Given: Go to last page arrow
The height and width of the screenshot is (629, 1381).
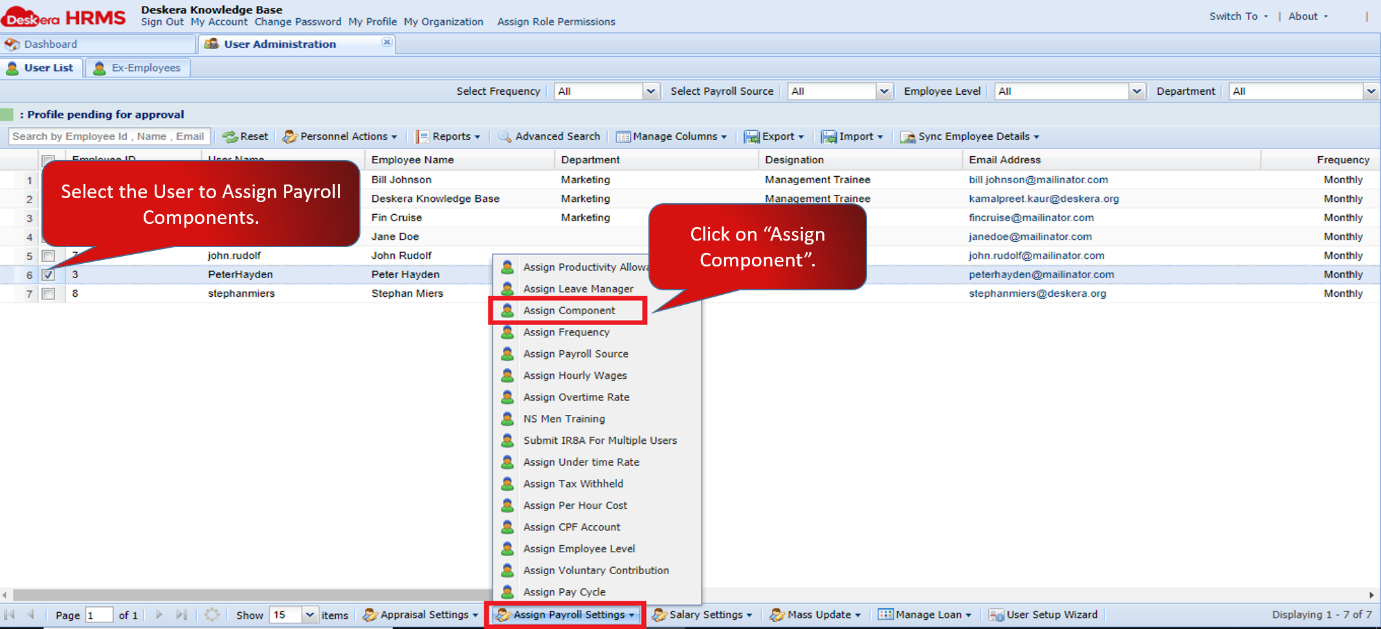Looking at the screenshot, I should 181,615.
